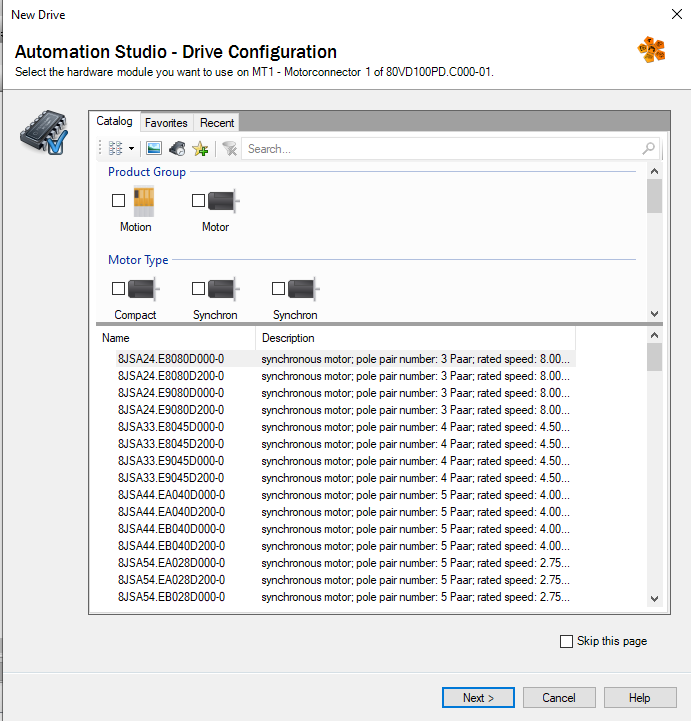Sort by the Name column header
691x721 pixels.
click(176, 338)
